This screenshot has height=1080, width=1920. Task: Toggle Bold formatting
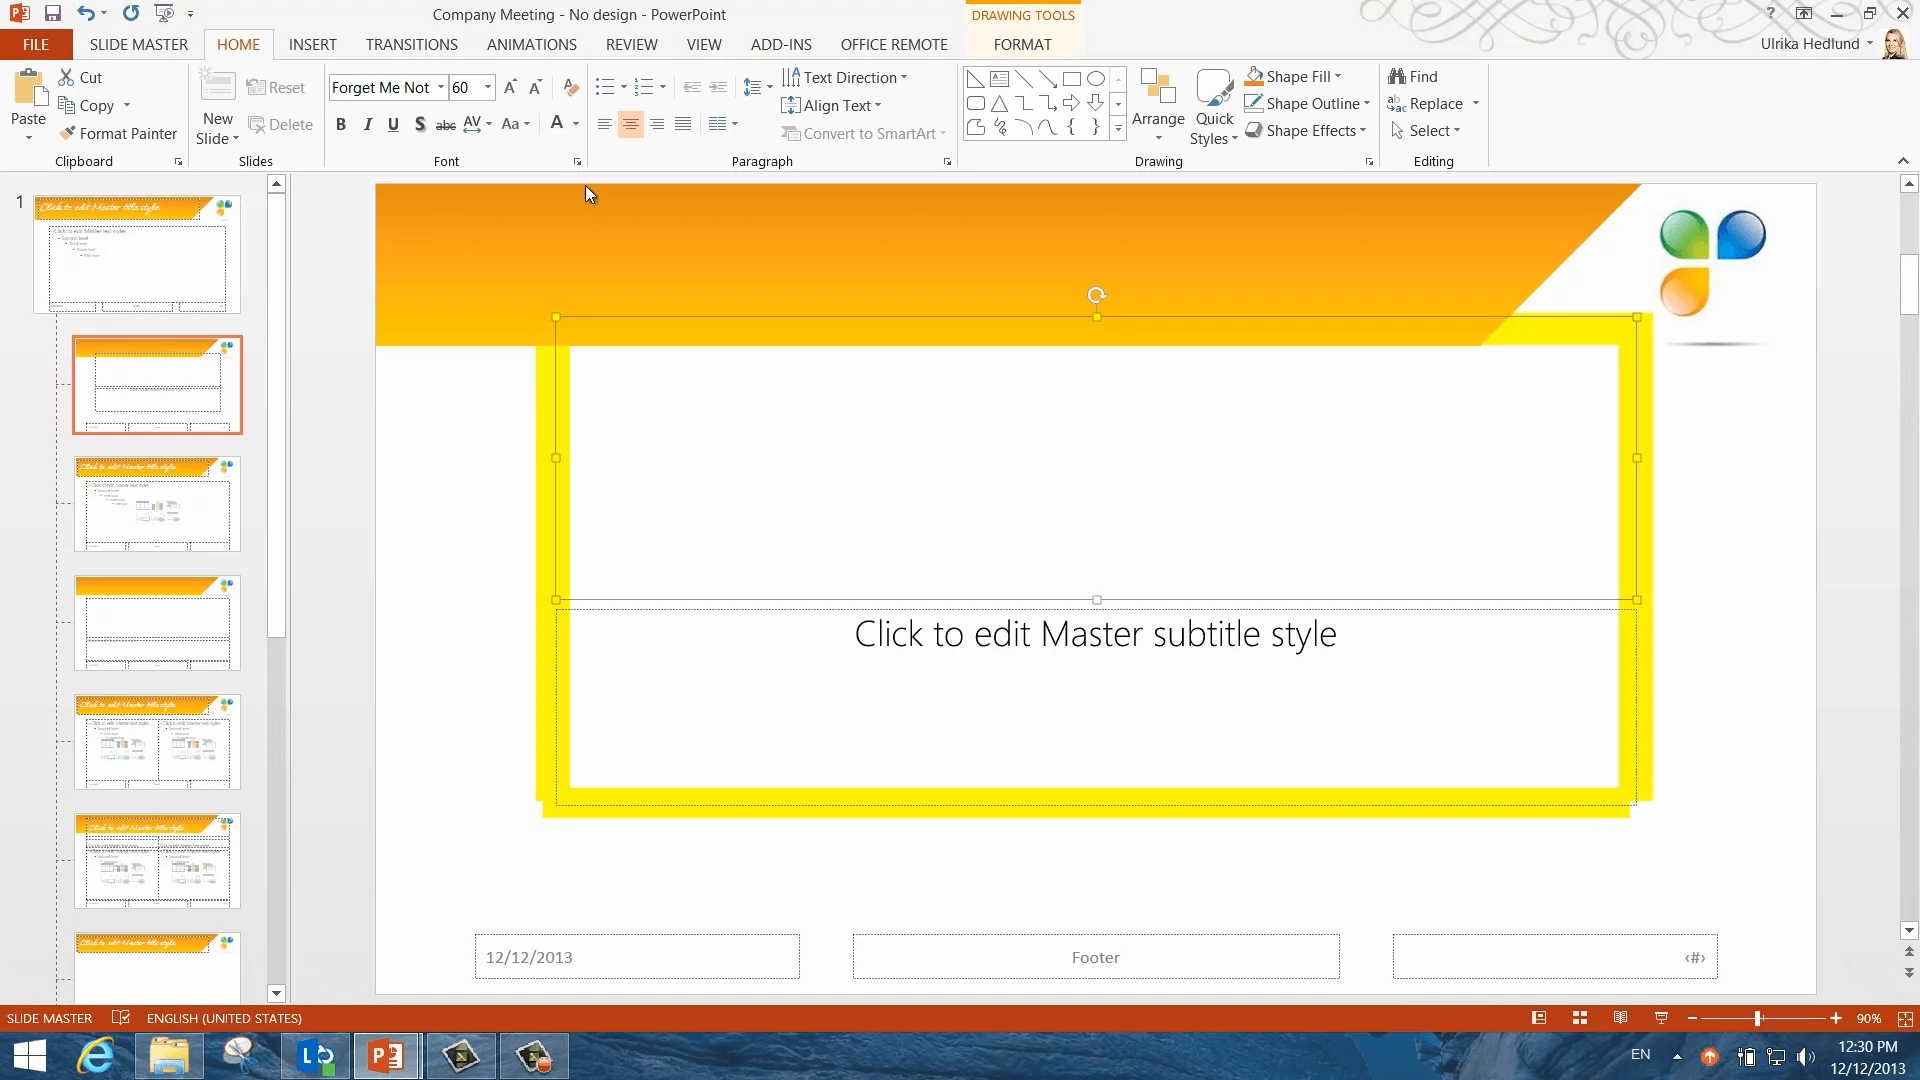coord(341,124)
